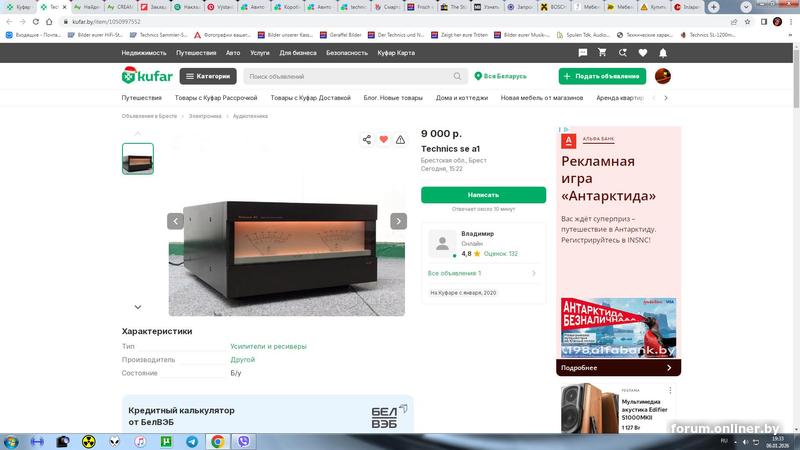This screenshot has width=800, height=450.
Task: Show next photo with right arrow
Action: (x=398, y=221)
